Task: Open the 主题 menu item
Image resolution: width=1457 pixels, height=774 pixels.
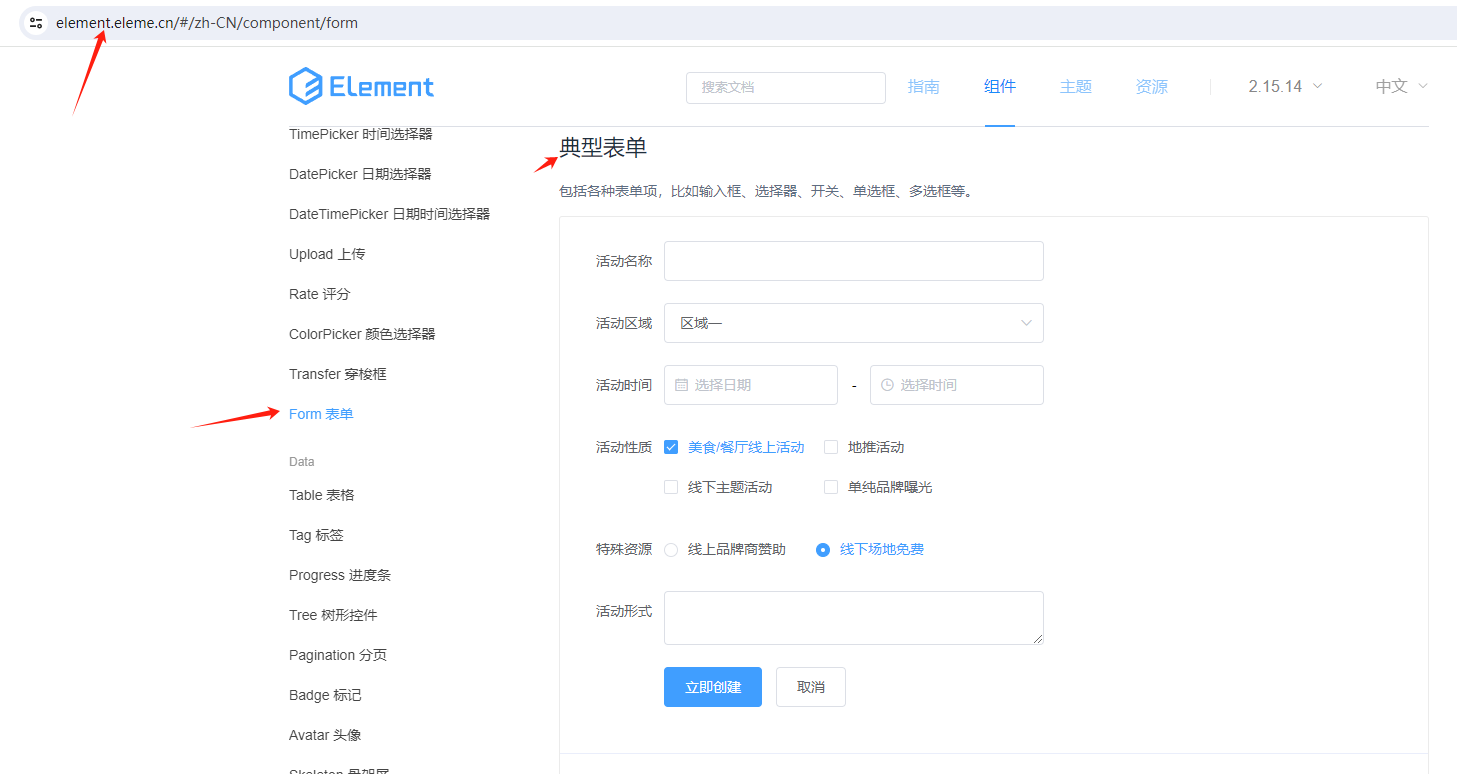Action: [x=1076, y=87]
